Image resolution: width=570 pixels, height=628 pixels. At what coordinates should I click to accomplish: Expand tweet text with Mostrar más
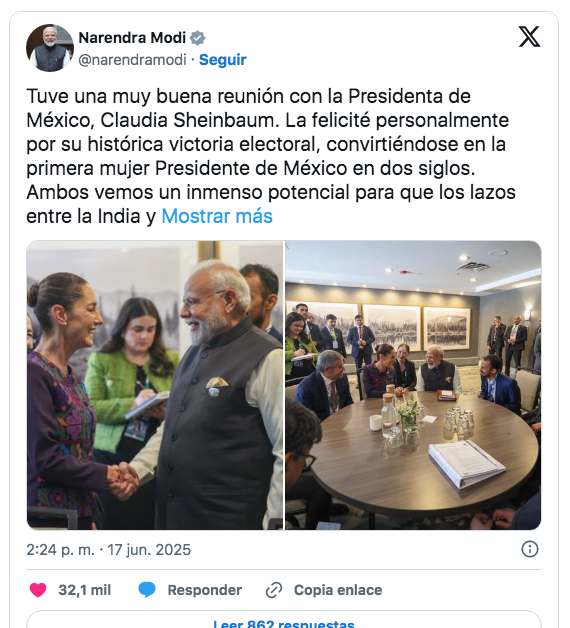point(217,216)
